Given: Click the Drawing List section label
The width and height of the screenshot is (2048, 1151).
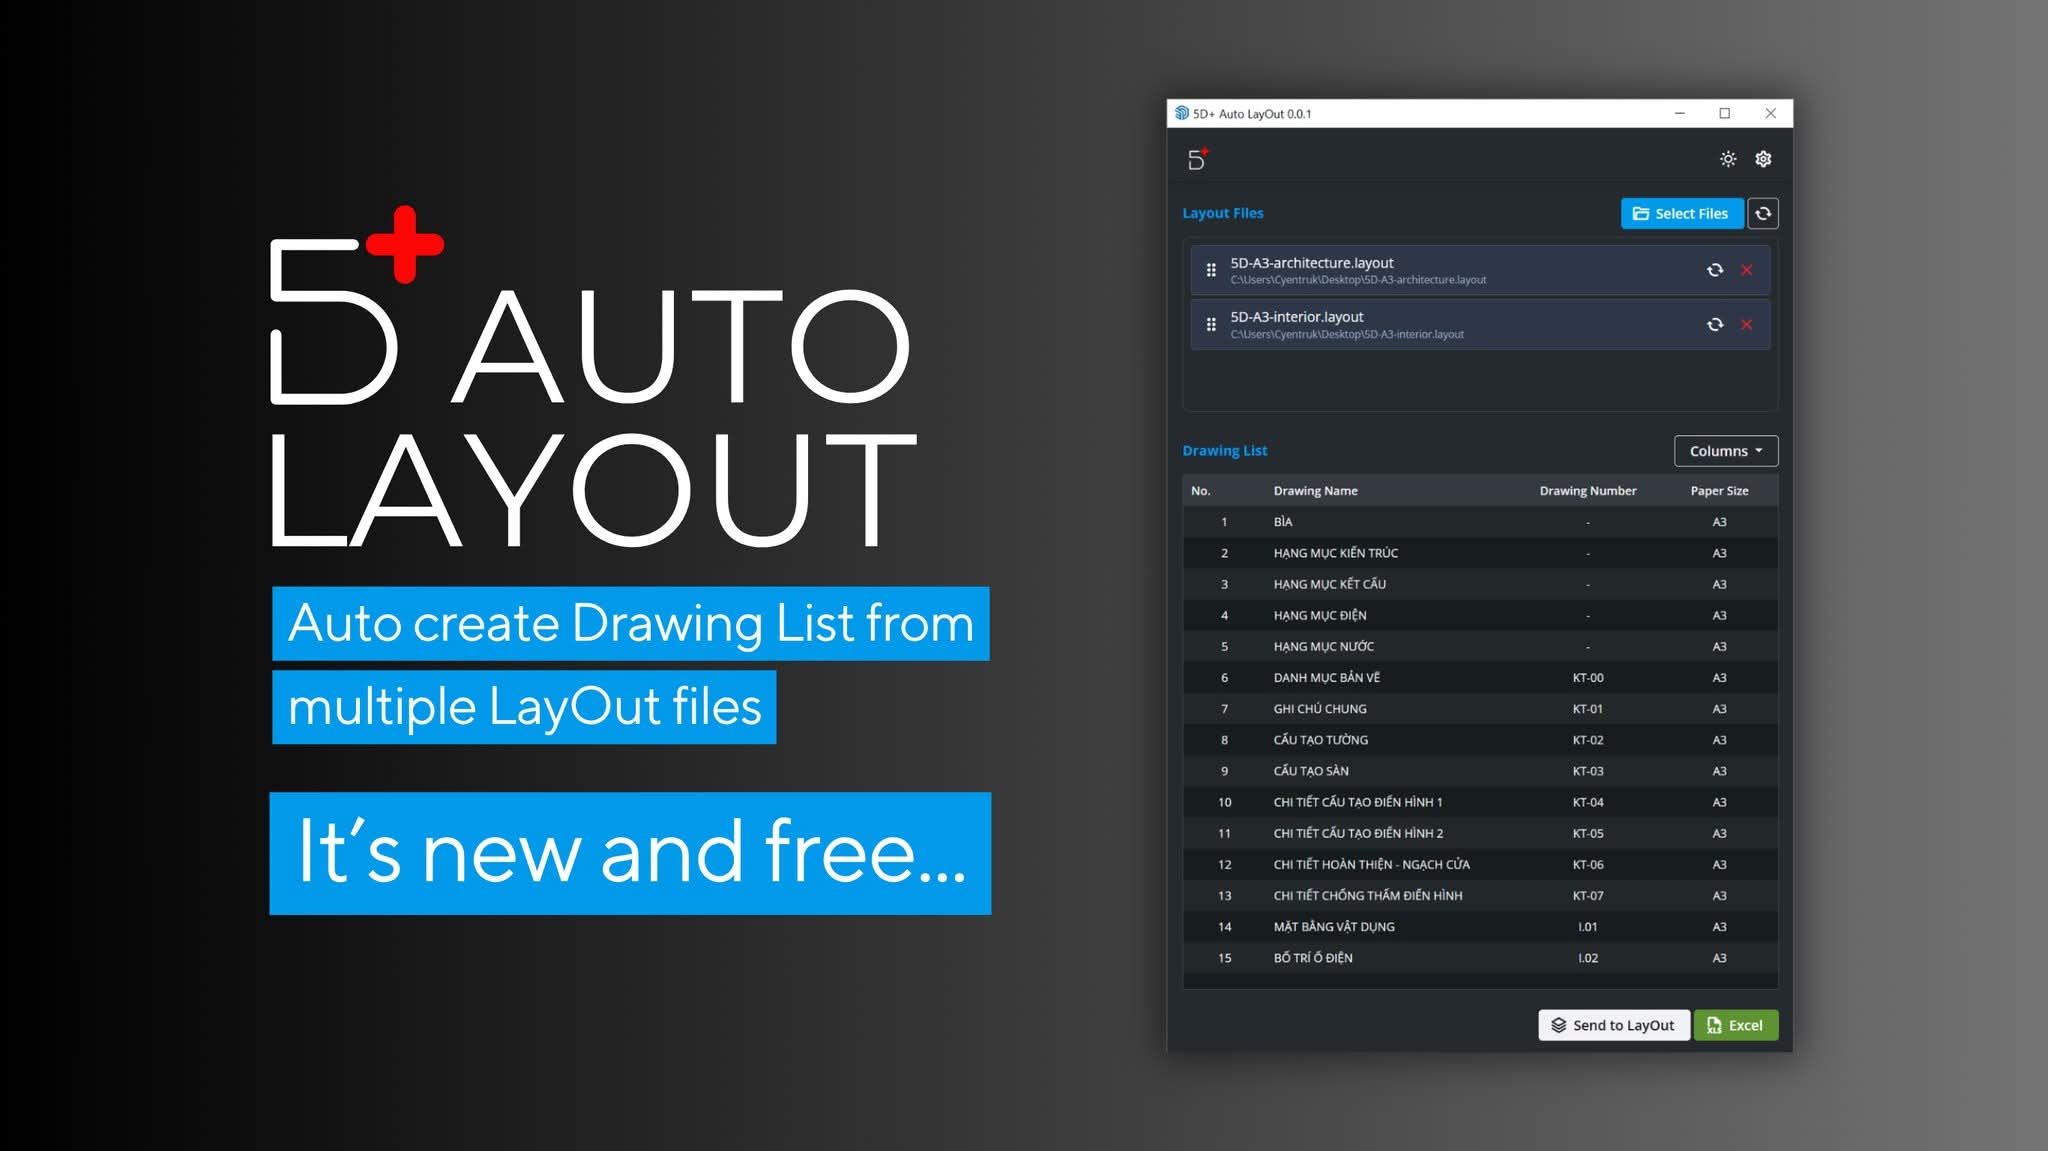Looking at the screenshot, I should [x=1224, y=450].
